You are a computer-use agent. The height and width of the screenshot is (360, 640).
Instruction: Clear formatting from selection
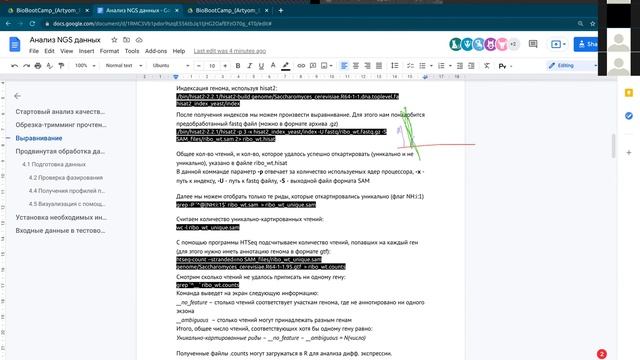(487, 66)
